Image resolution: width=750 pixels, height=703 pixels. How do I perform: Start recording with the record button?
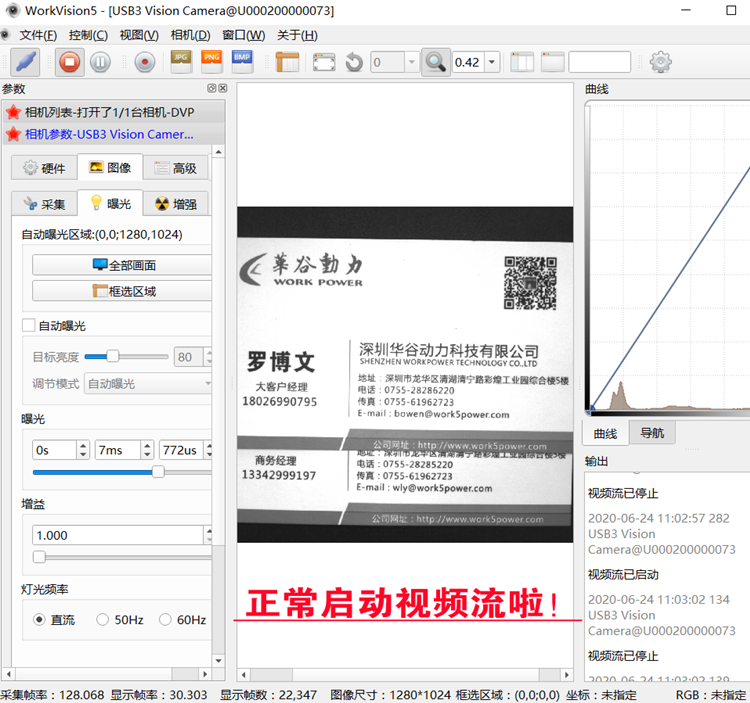pos(145,62)
